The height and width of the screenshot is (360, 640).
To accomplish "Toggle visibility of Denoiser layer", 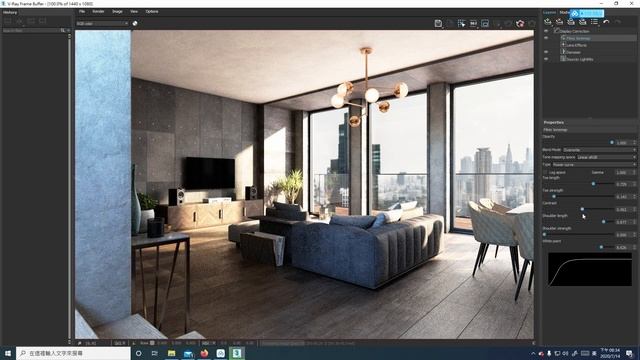I will [546, 52].
